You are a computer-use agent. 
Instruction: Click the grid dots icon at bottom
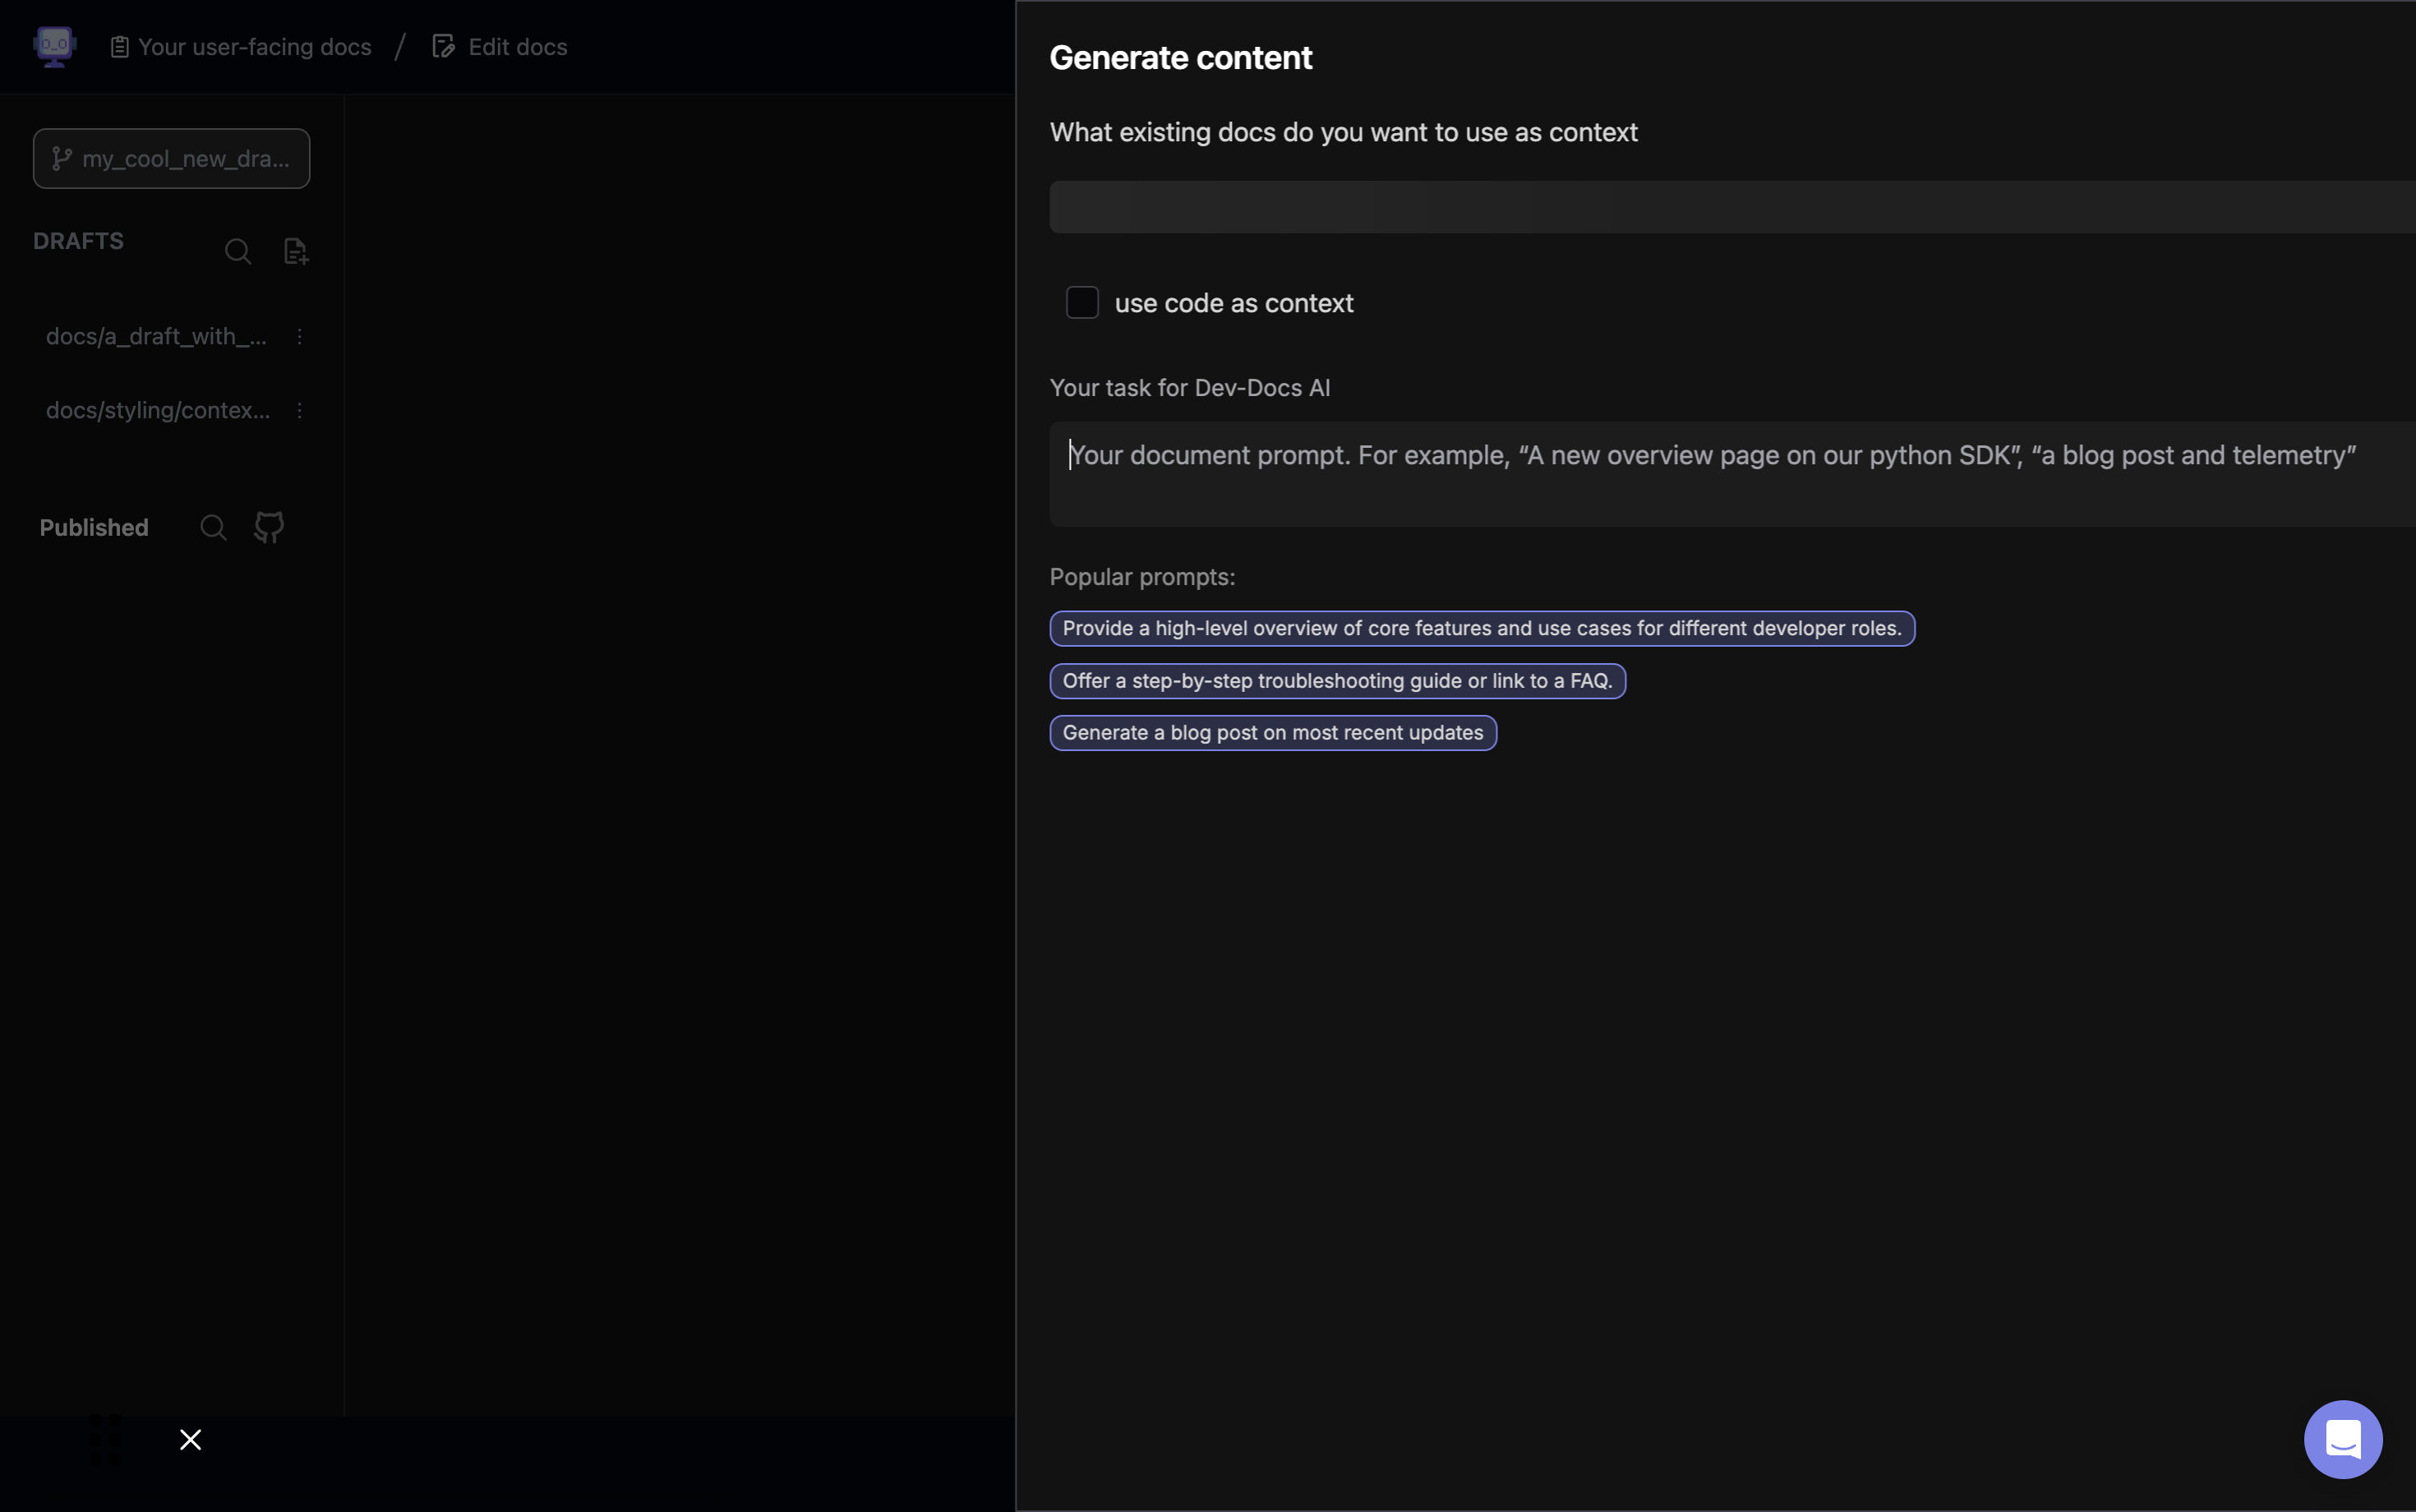click(x=105, y=1439)
